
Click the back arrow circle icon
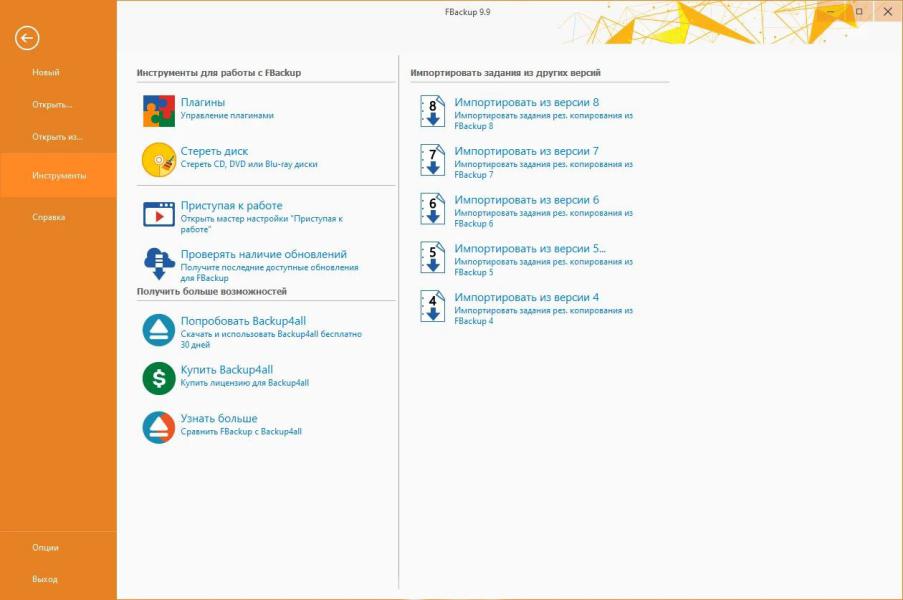(x=27, y=39)
